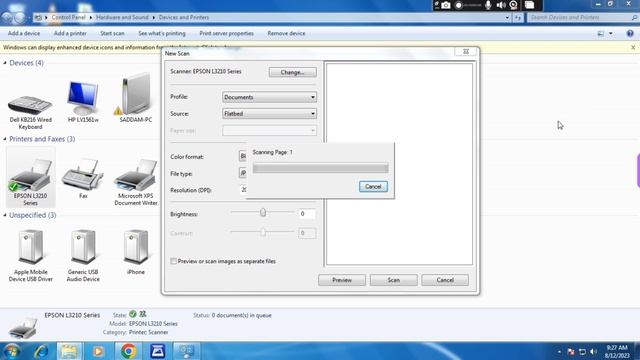Select the Microsoft XPS Document Writer icon
Viewport: 640px width, 360px height.
click(136, 175)
